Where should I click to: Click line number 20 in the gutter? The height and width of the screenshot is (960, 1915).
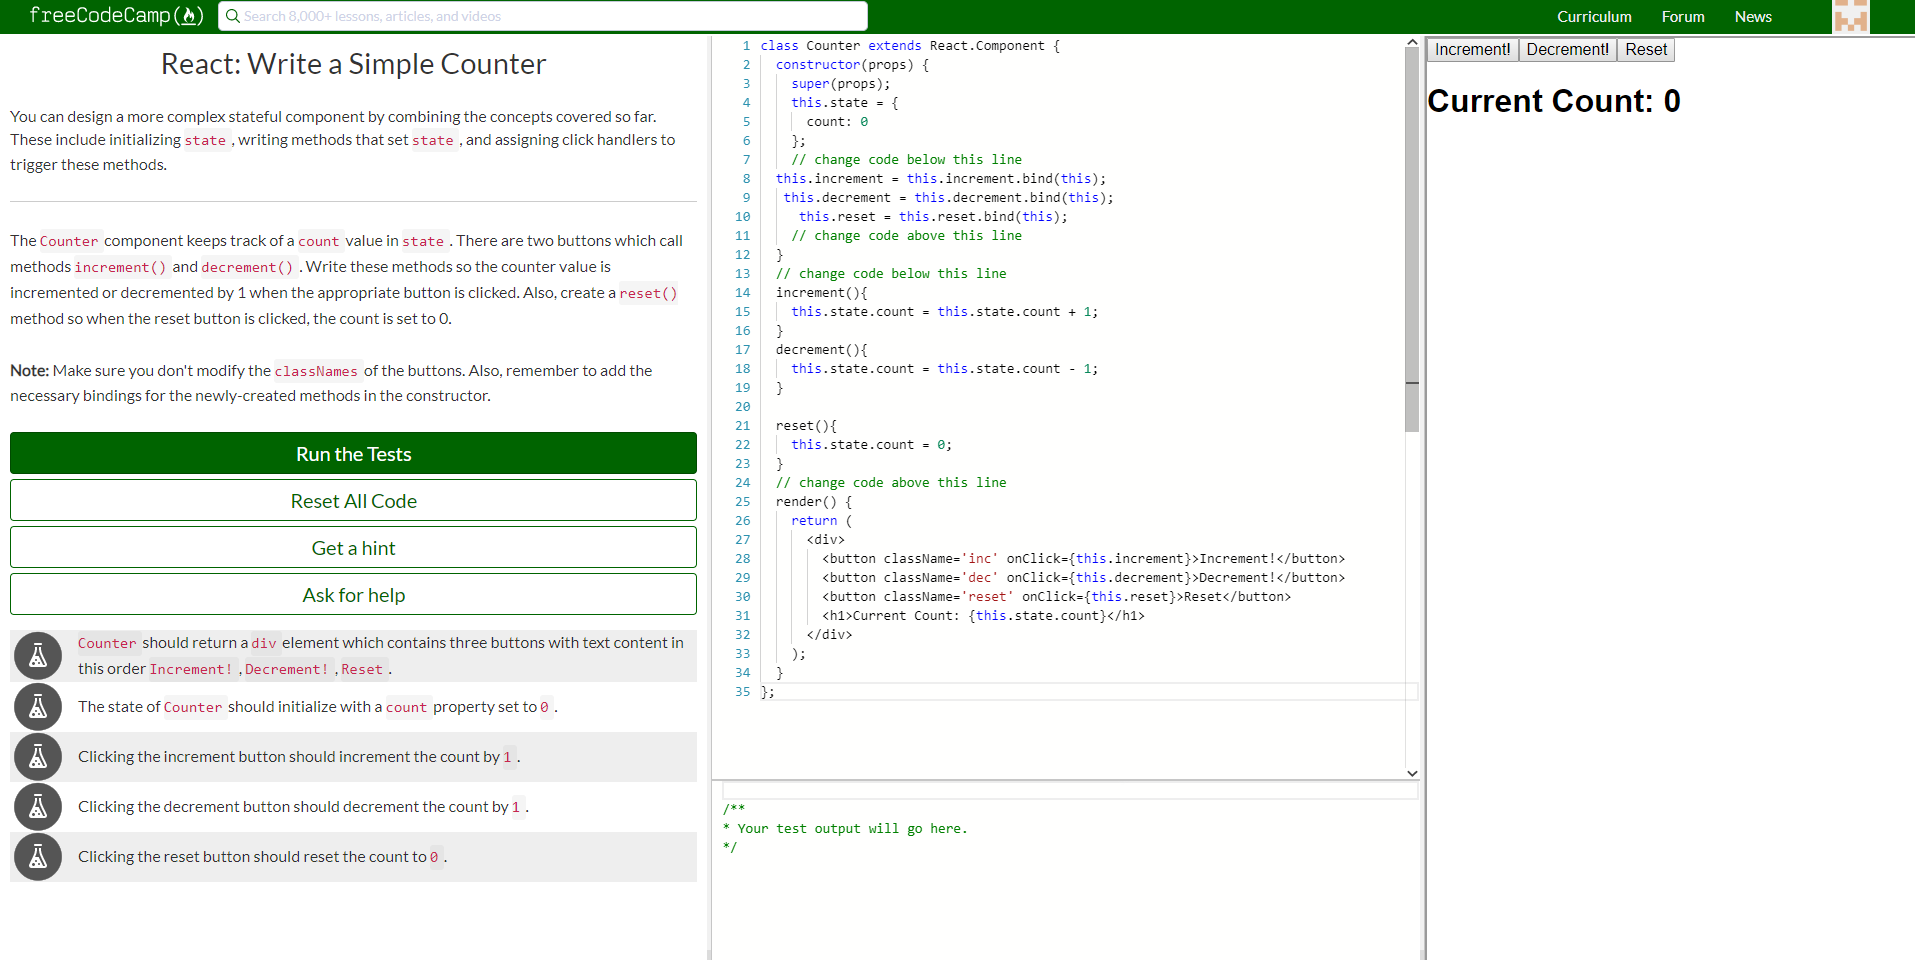click(742, 407)
